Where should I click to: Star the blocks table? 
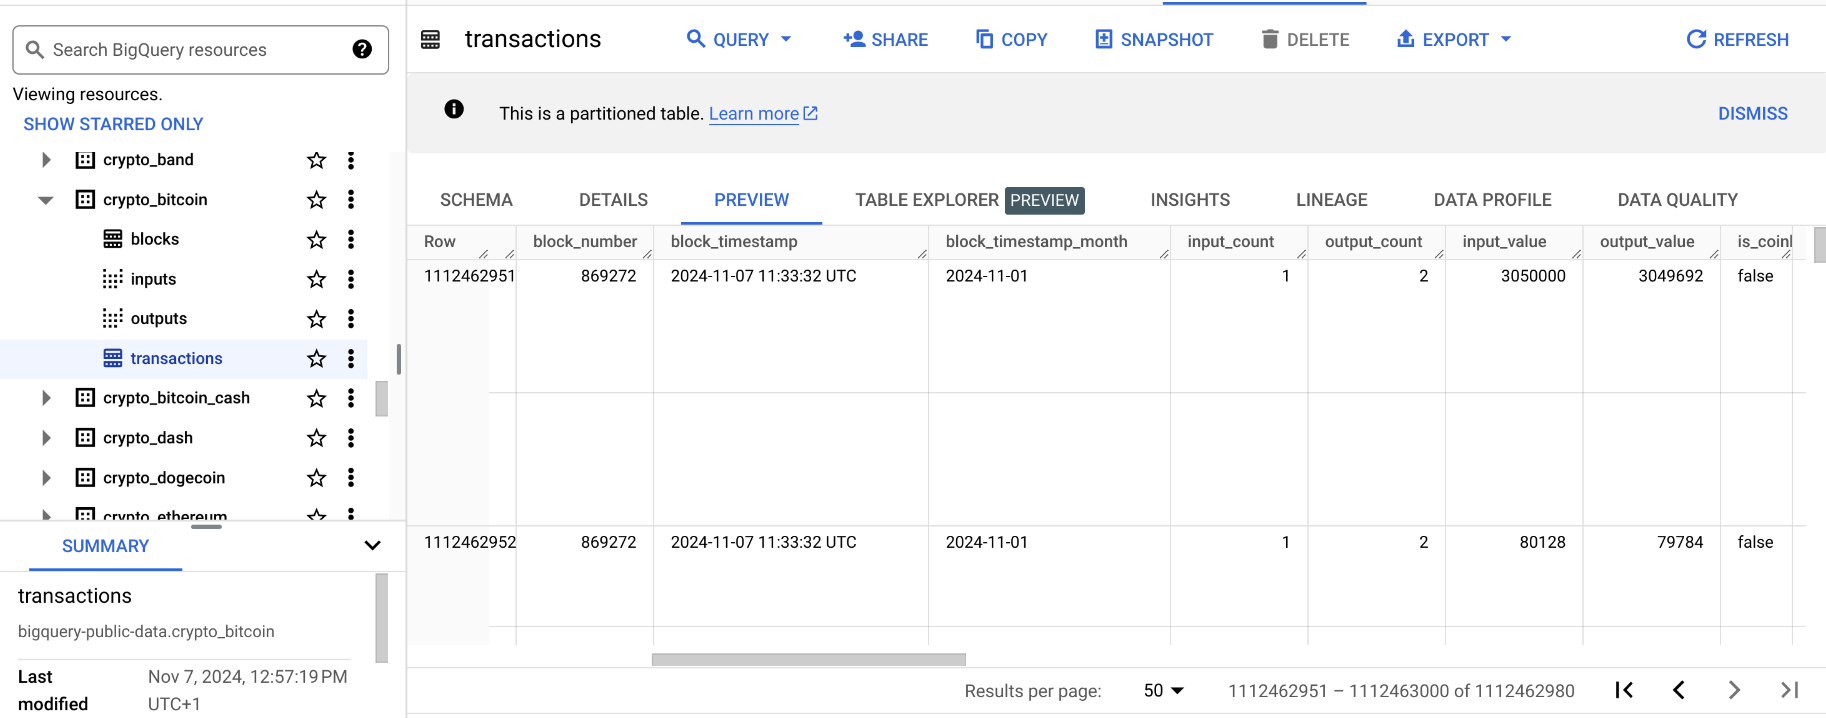(x=317, y=240)
